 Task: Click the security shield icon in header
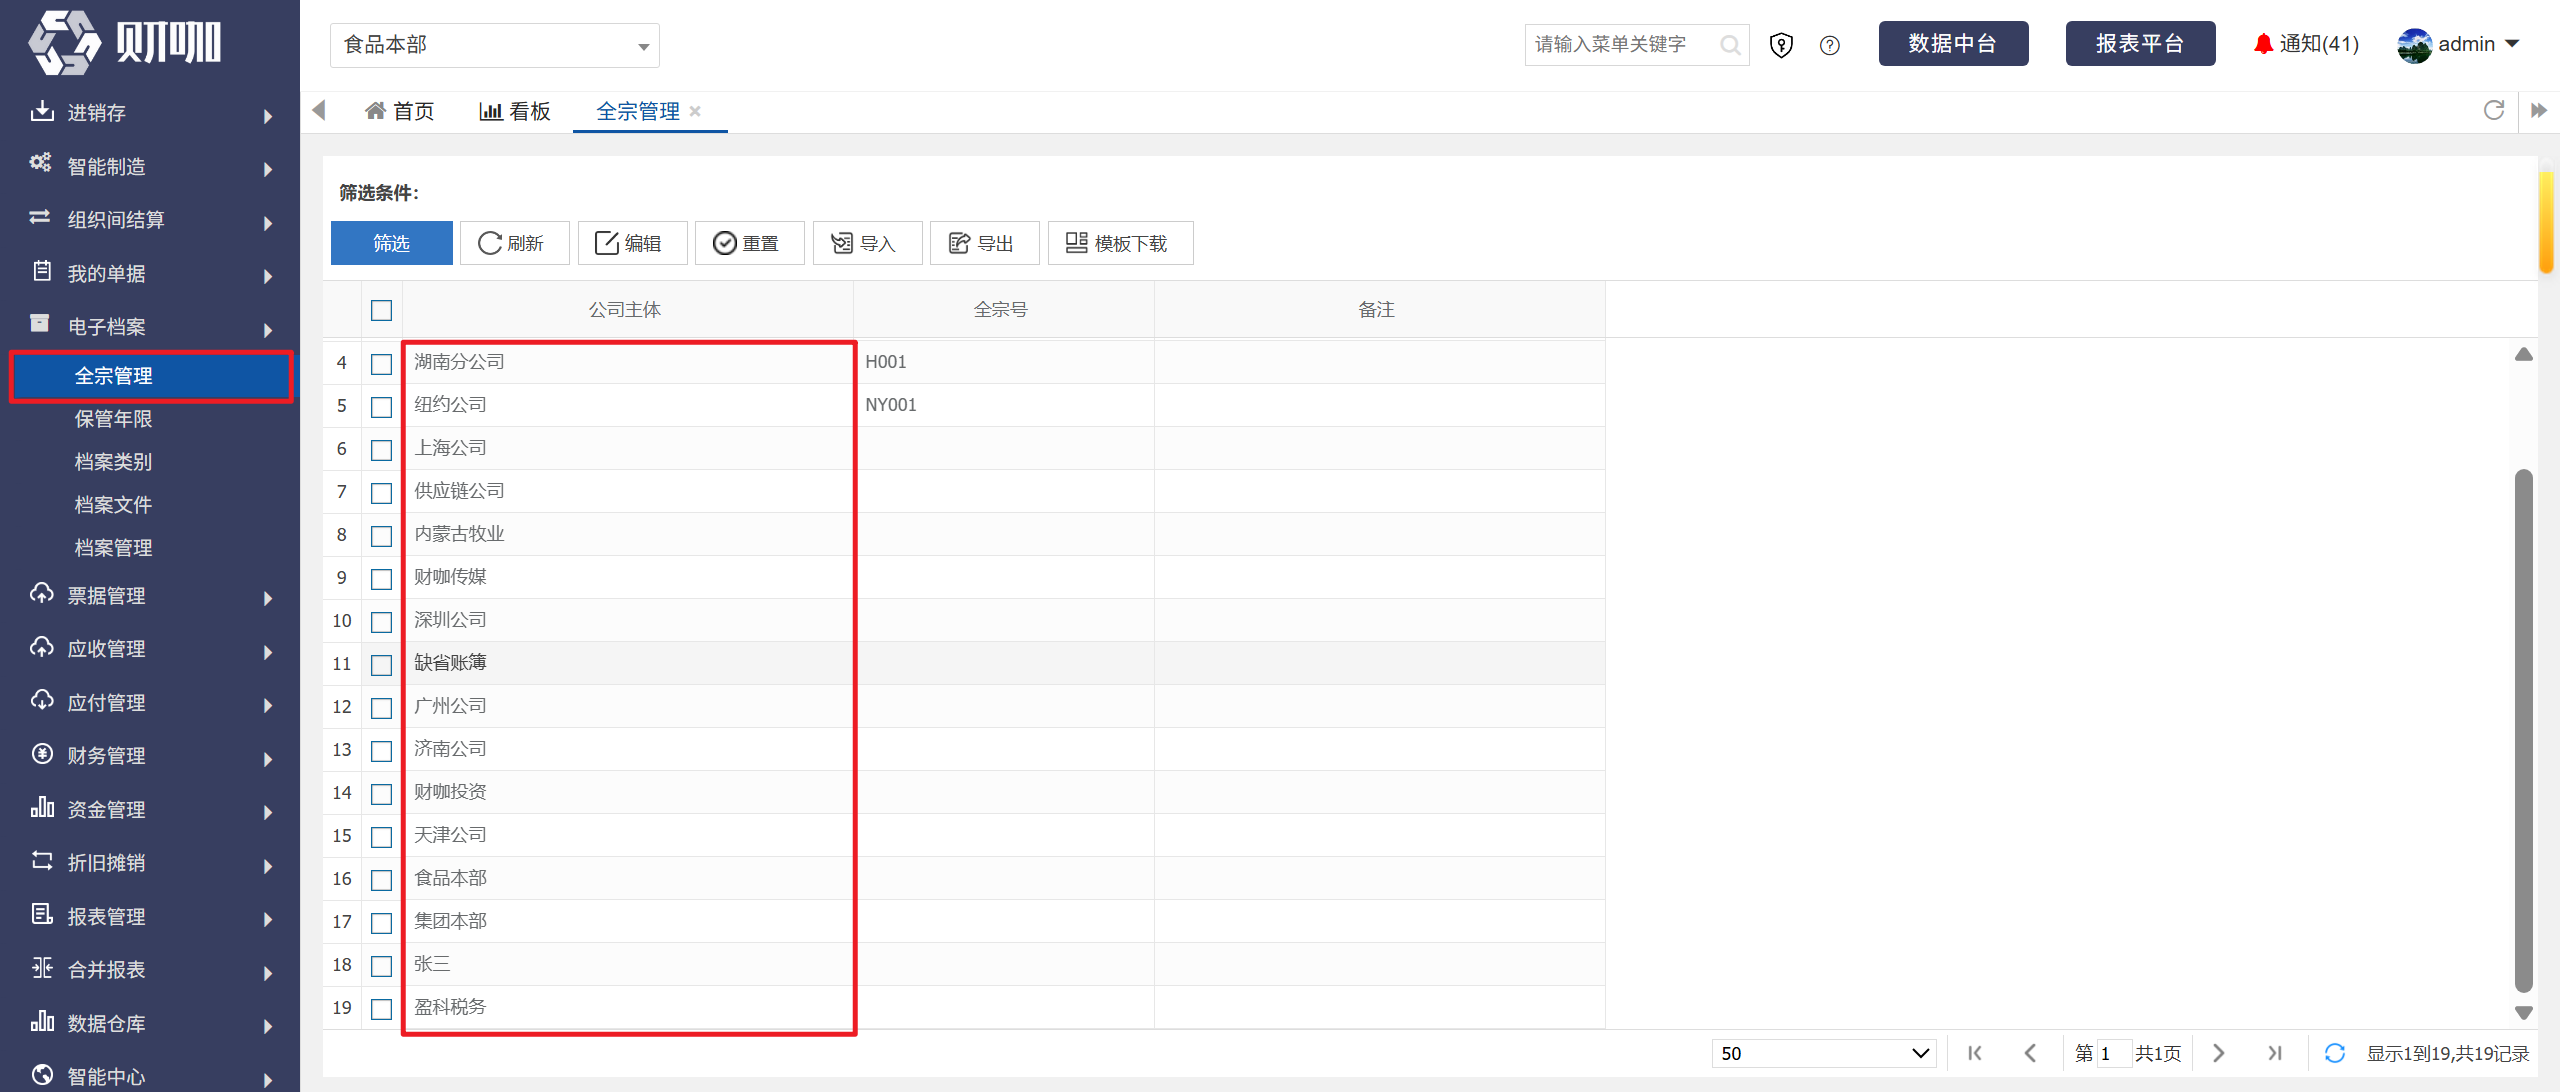click(1781, 45)
